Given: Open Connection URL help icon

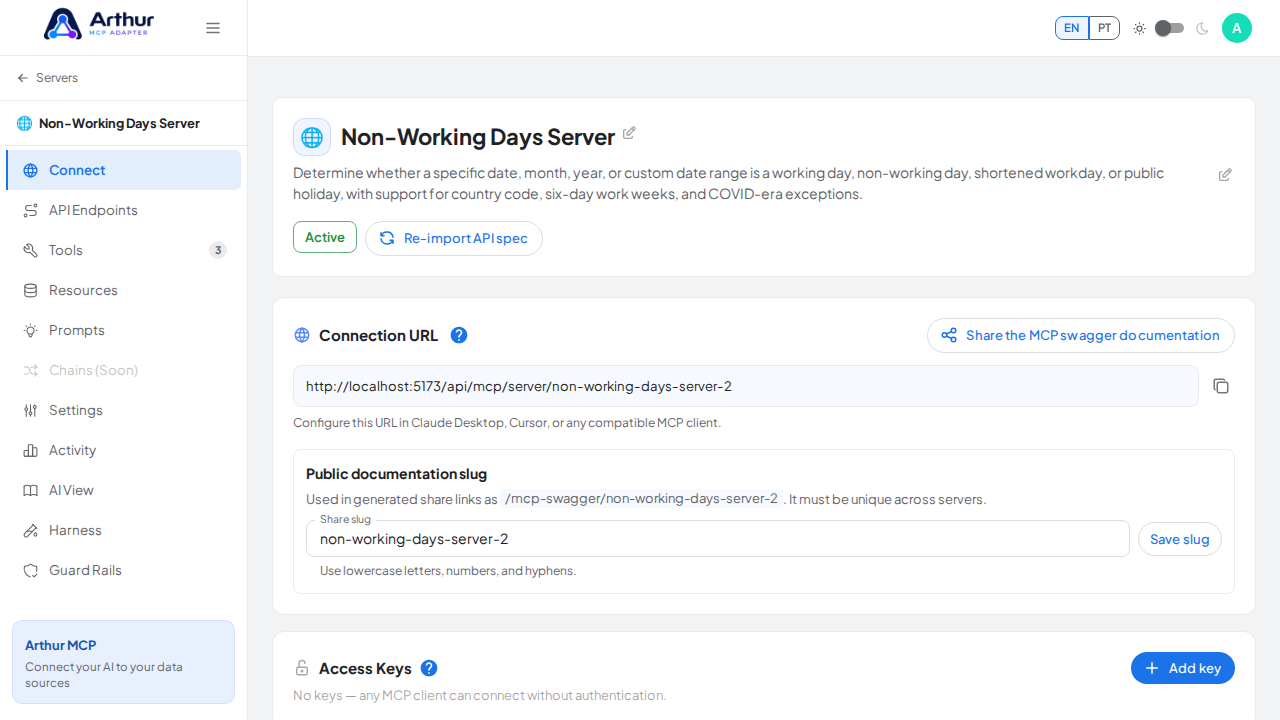Looking at the screenshot, I should click(459, 335).
